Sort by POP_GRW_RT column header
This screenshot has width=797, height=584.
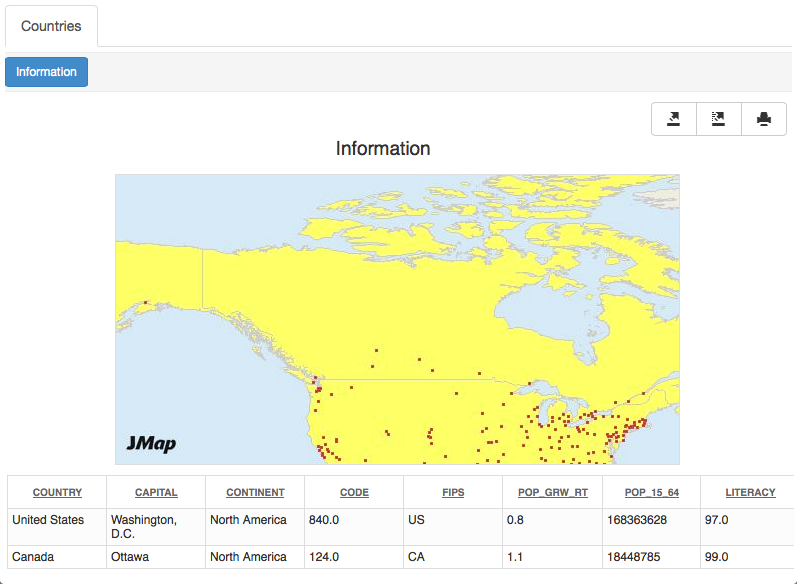pos(552,492)
